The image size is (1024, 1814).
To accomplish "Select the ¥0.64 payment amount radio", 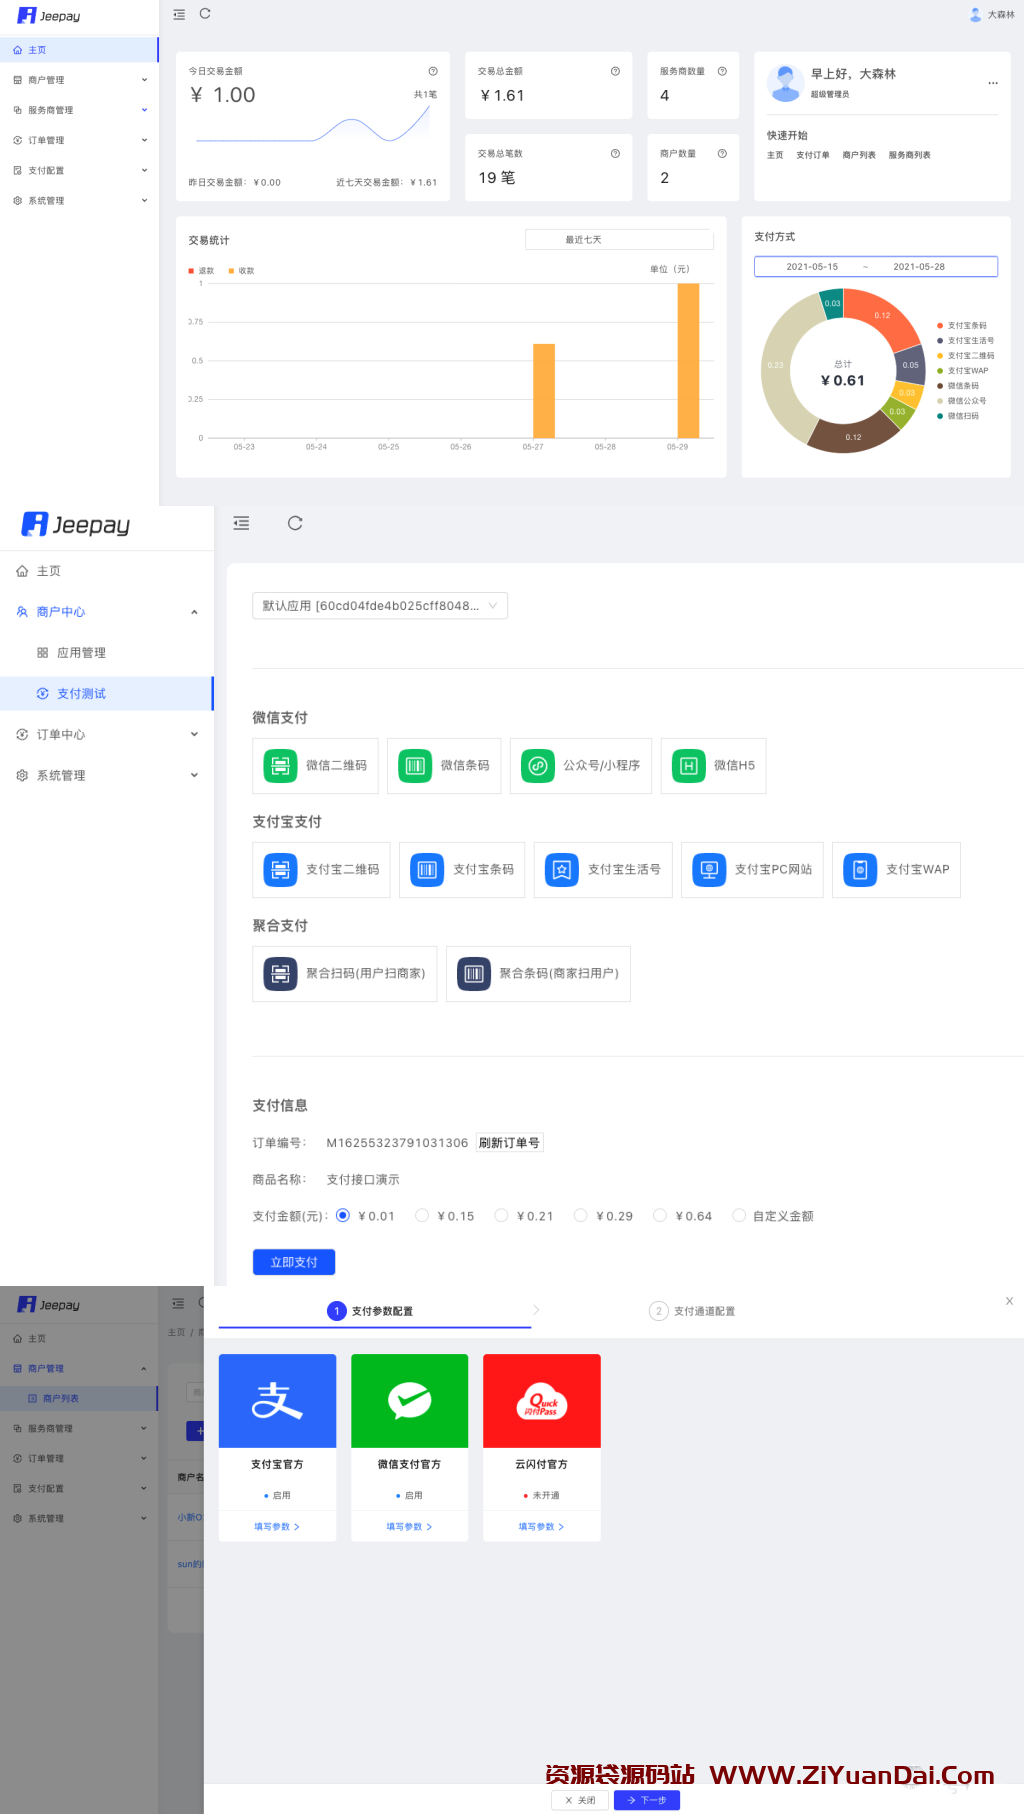I will tap(660, 1216).
